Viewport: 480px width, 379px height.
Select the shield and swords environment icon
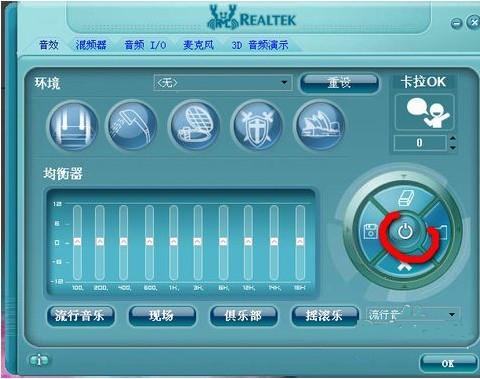point(257,126)
